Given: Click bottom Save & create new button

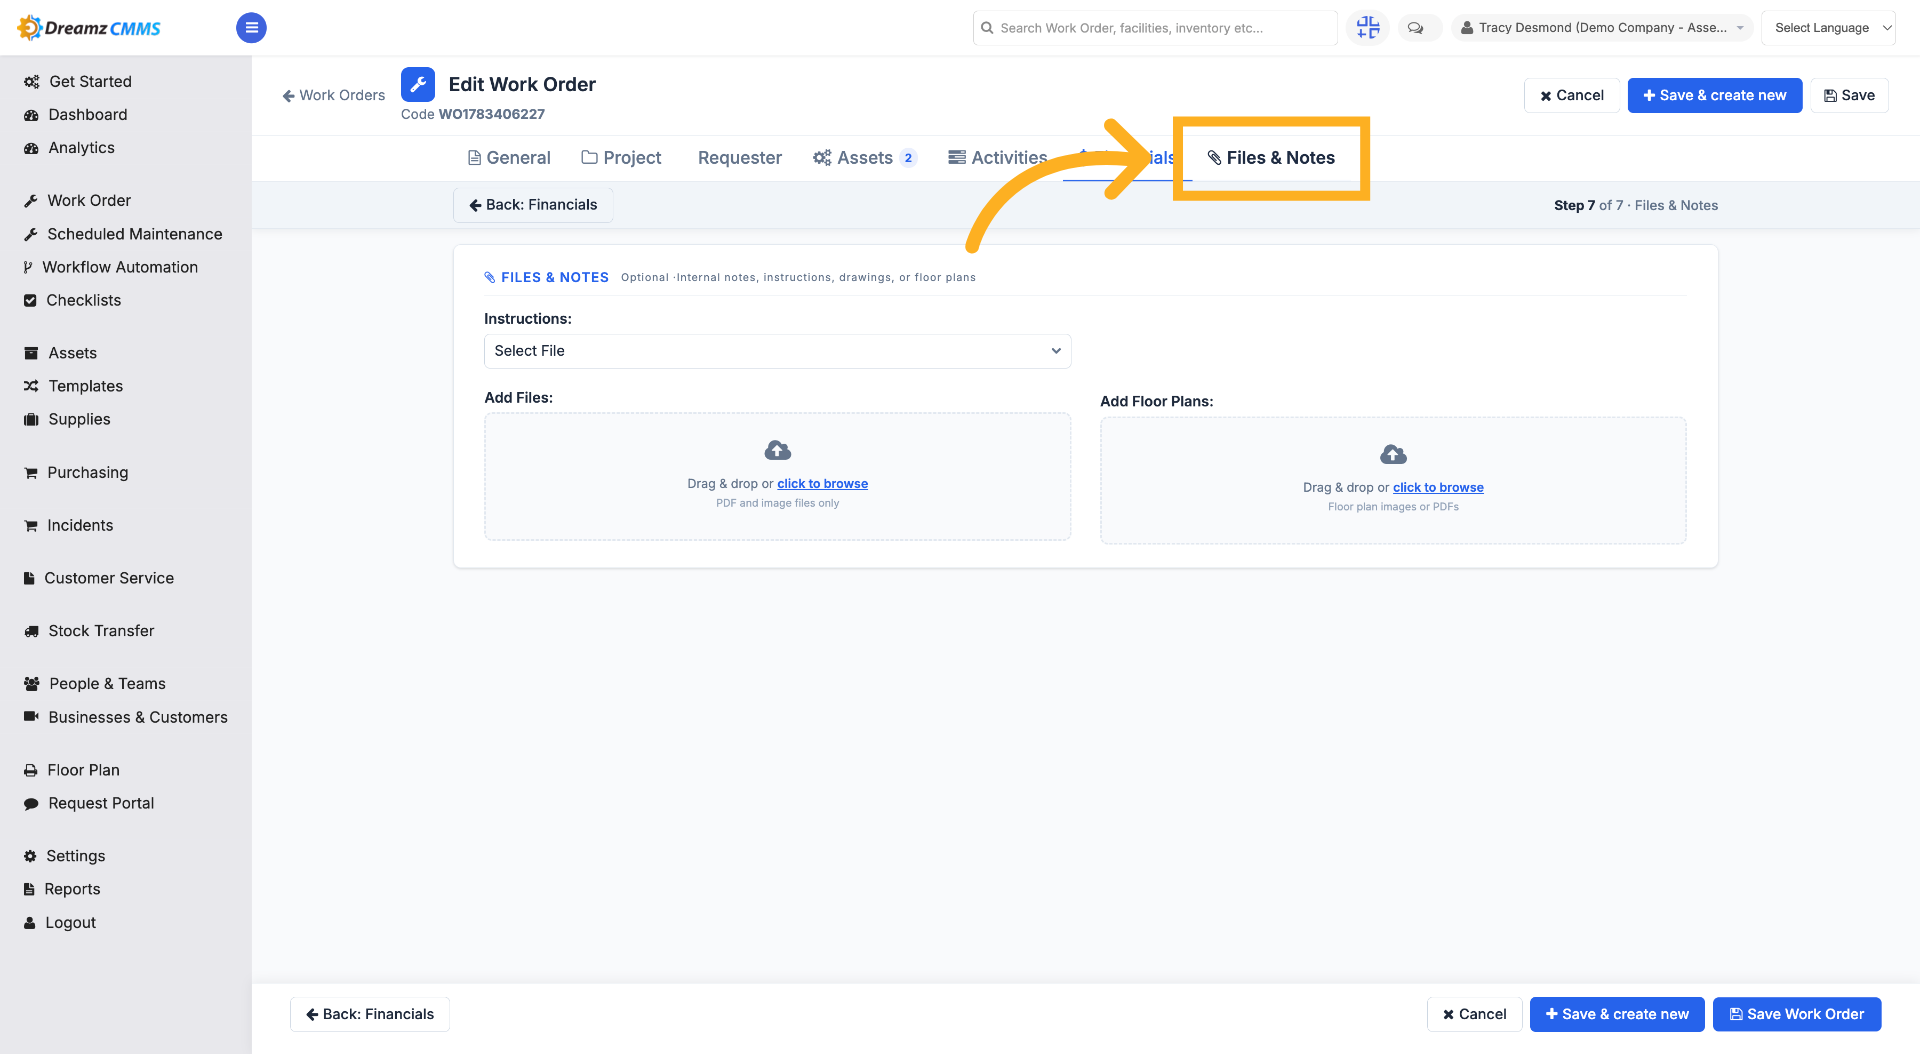Looking at the screenshot, I should coord(1617,1014).
